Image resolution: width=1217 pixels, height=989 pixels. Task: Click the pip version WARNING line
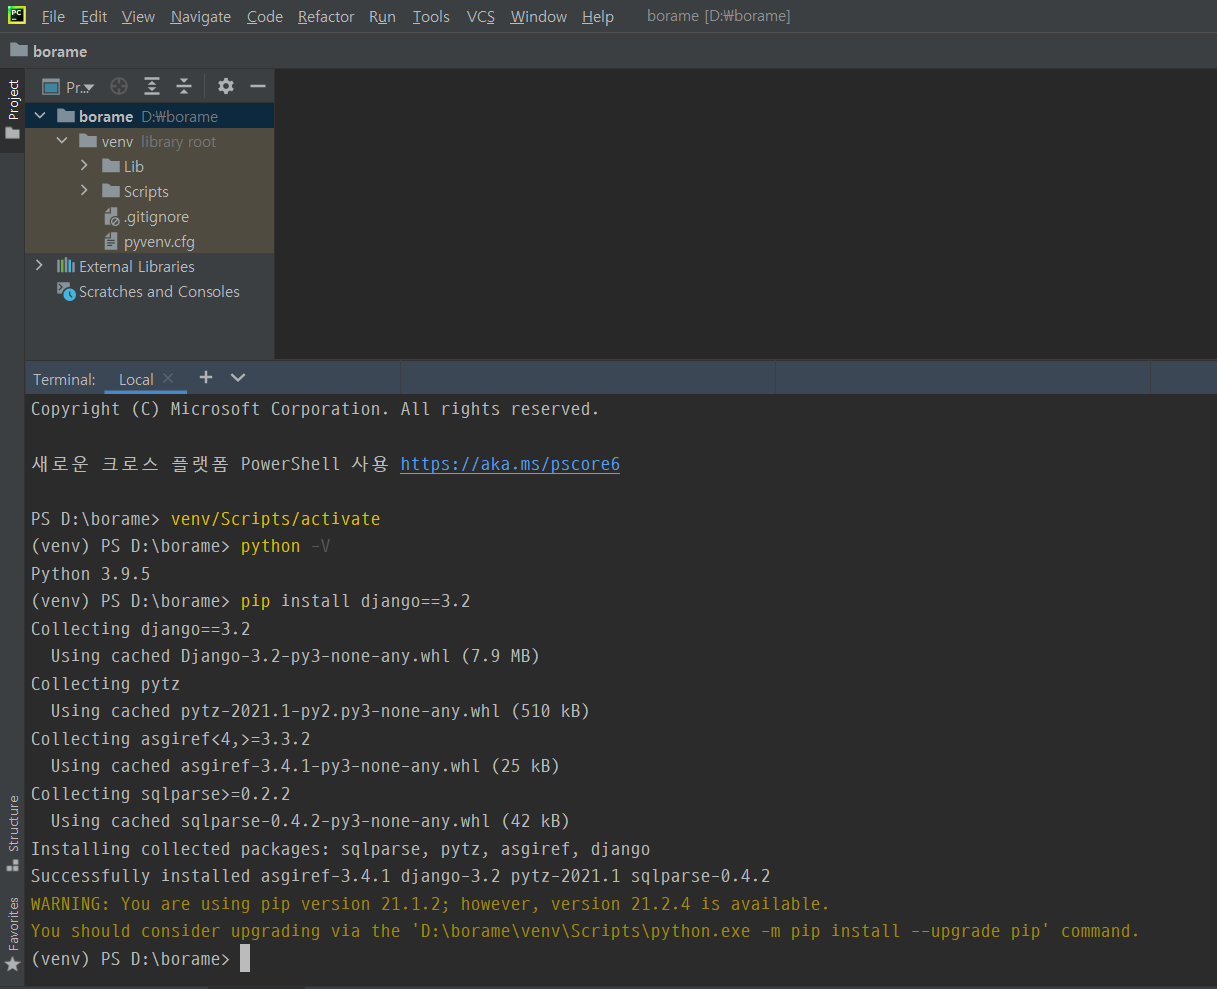[431, 904]
